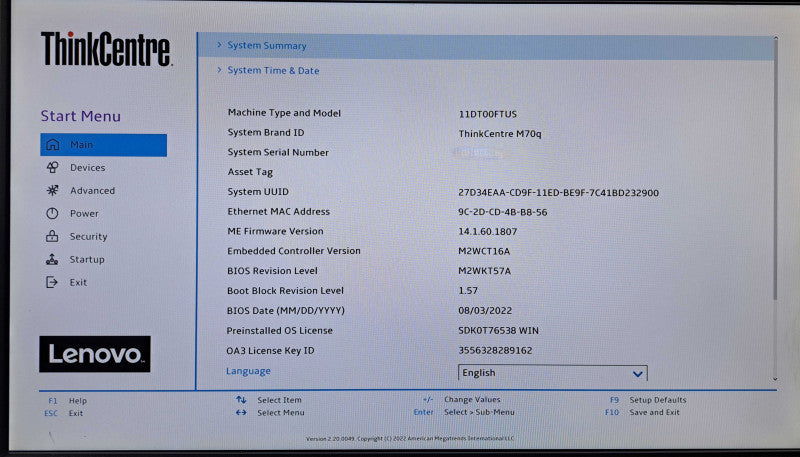Open the Advanced menu item
Viewport: 800px width, 457px height.
pos(92,191)
